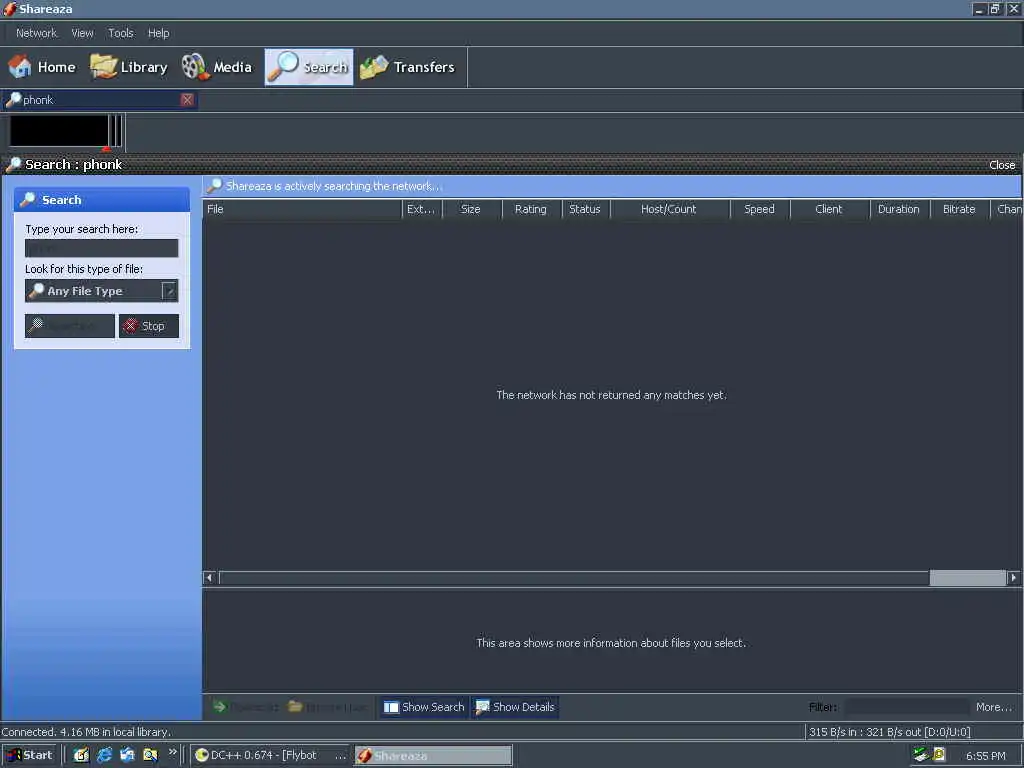This screenshot has width=1024, height=768.
Task: Open the Outlook Express quick launch icon
Action: pyautogui.click(x=127, y=756)
